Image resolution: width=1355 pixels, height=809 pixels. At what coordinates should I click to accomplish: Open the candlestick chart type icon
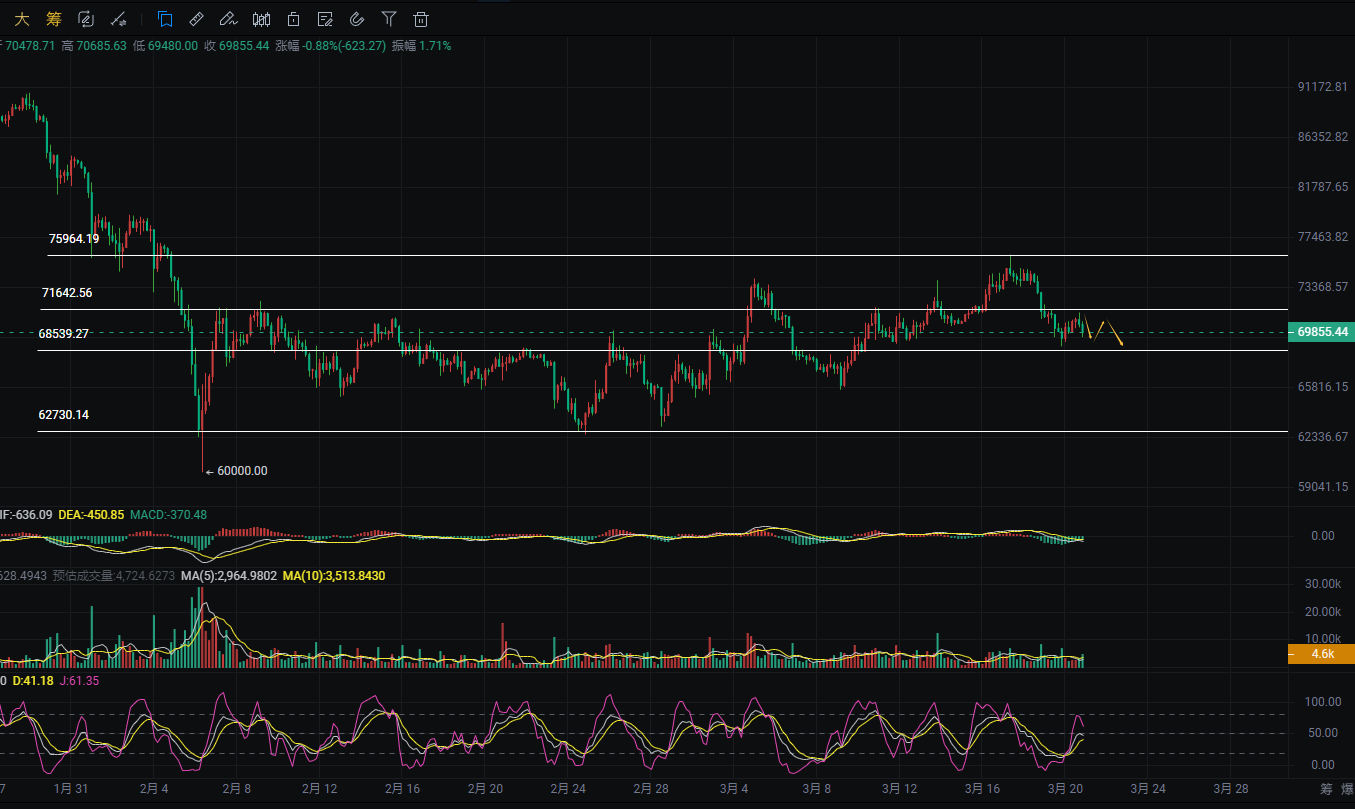pyautogui.click(x=261, y=18)
